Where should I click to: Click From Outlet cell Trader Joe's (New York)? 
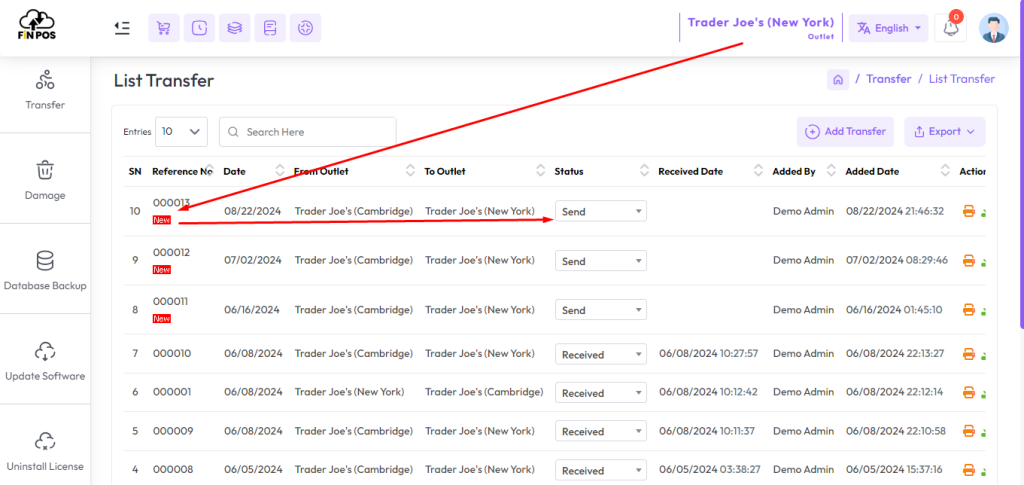pos(349,392)
